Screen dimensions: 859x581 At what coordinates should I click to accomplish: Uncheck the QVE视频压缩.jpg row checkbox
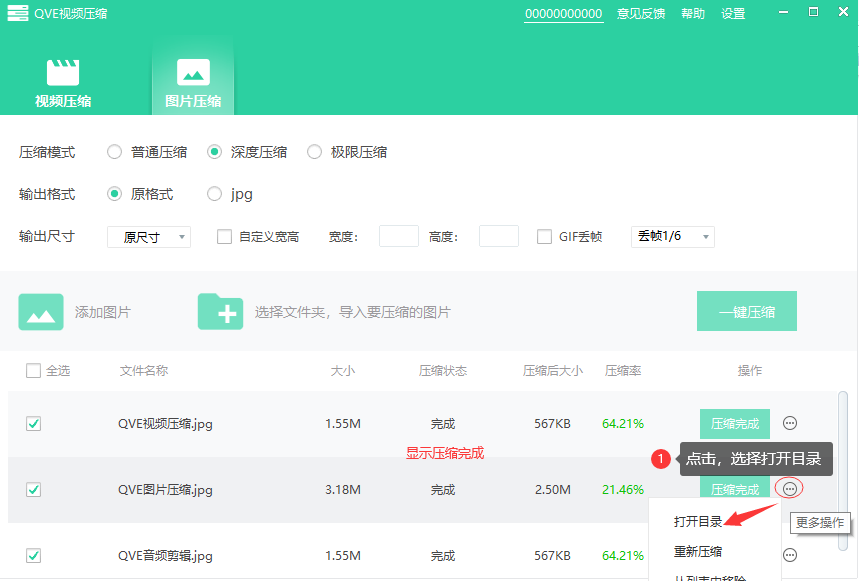(x=33, y=423)
